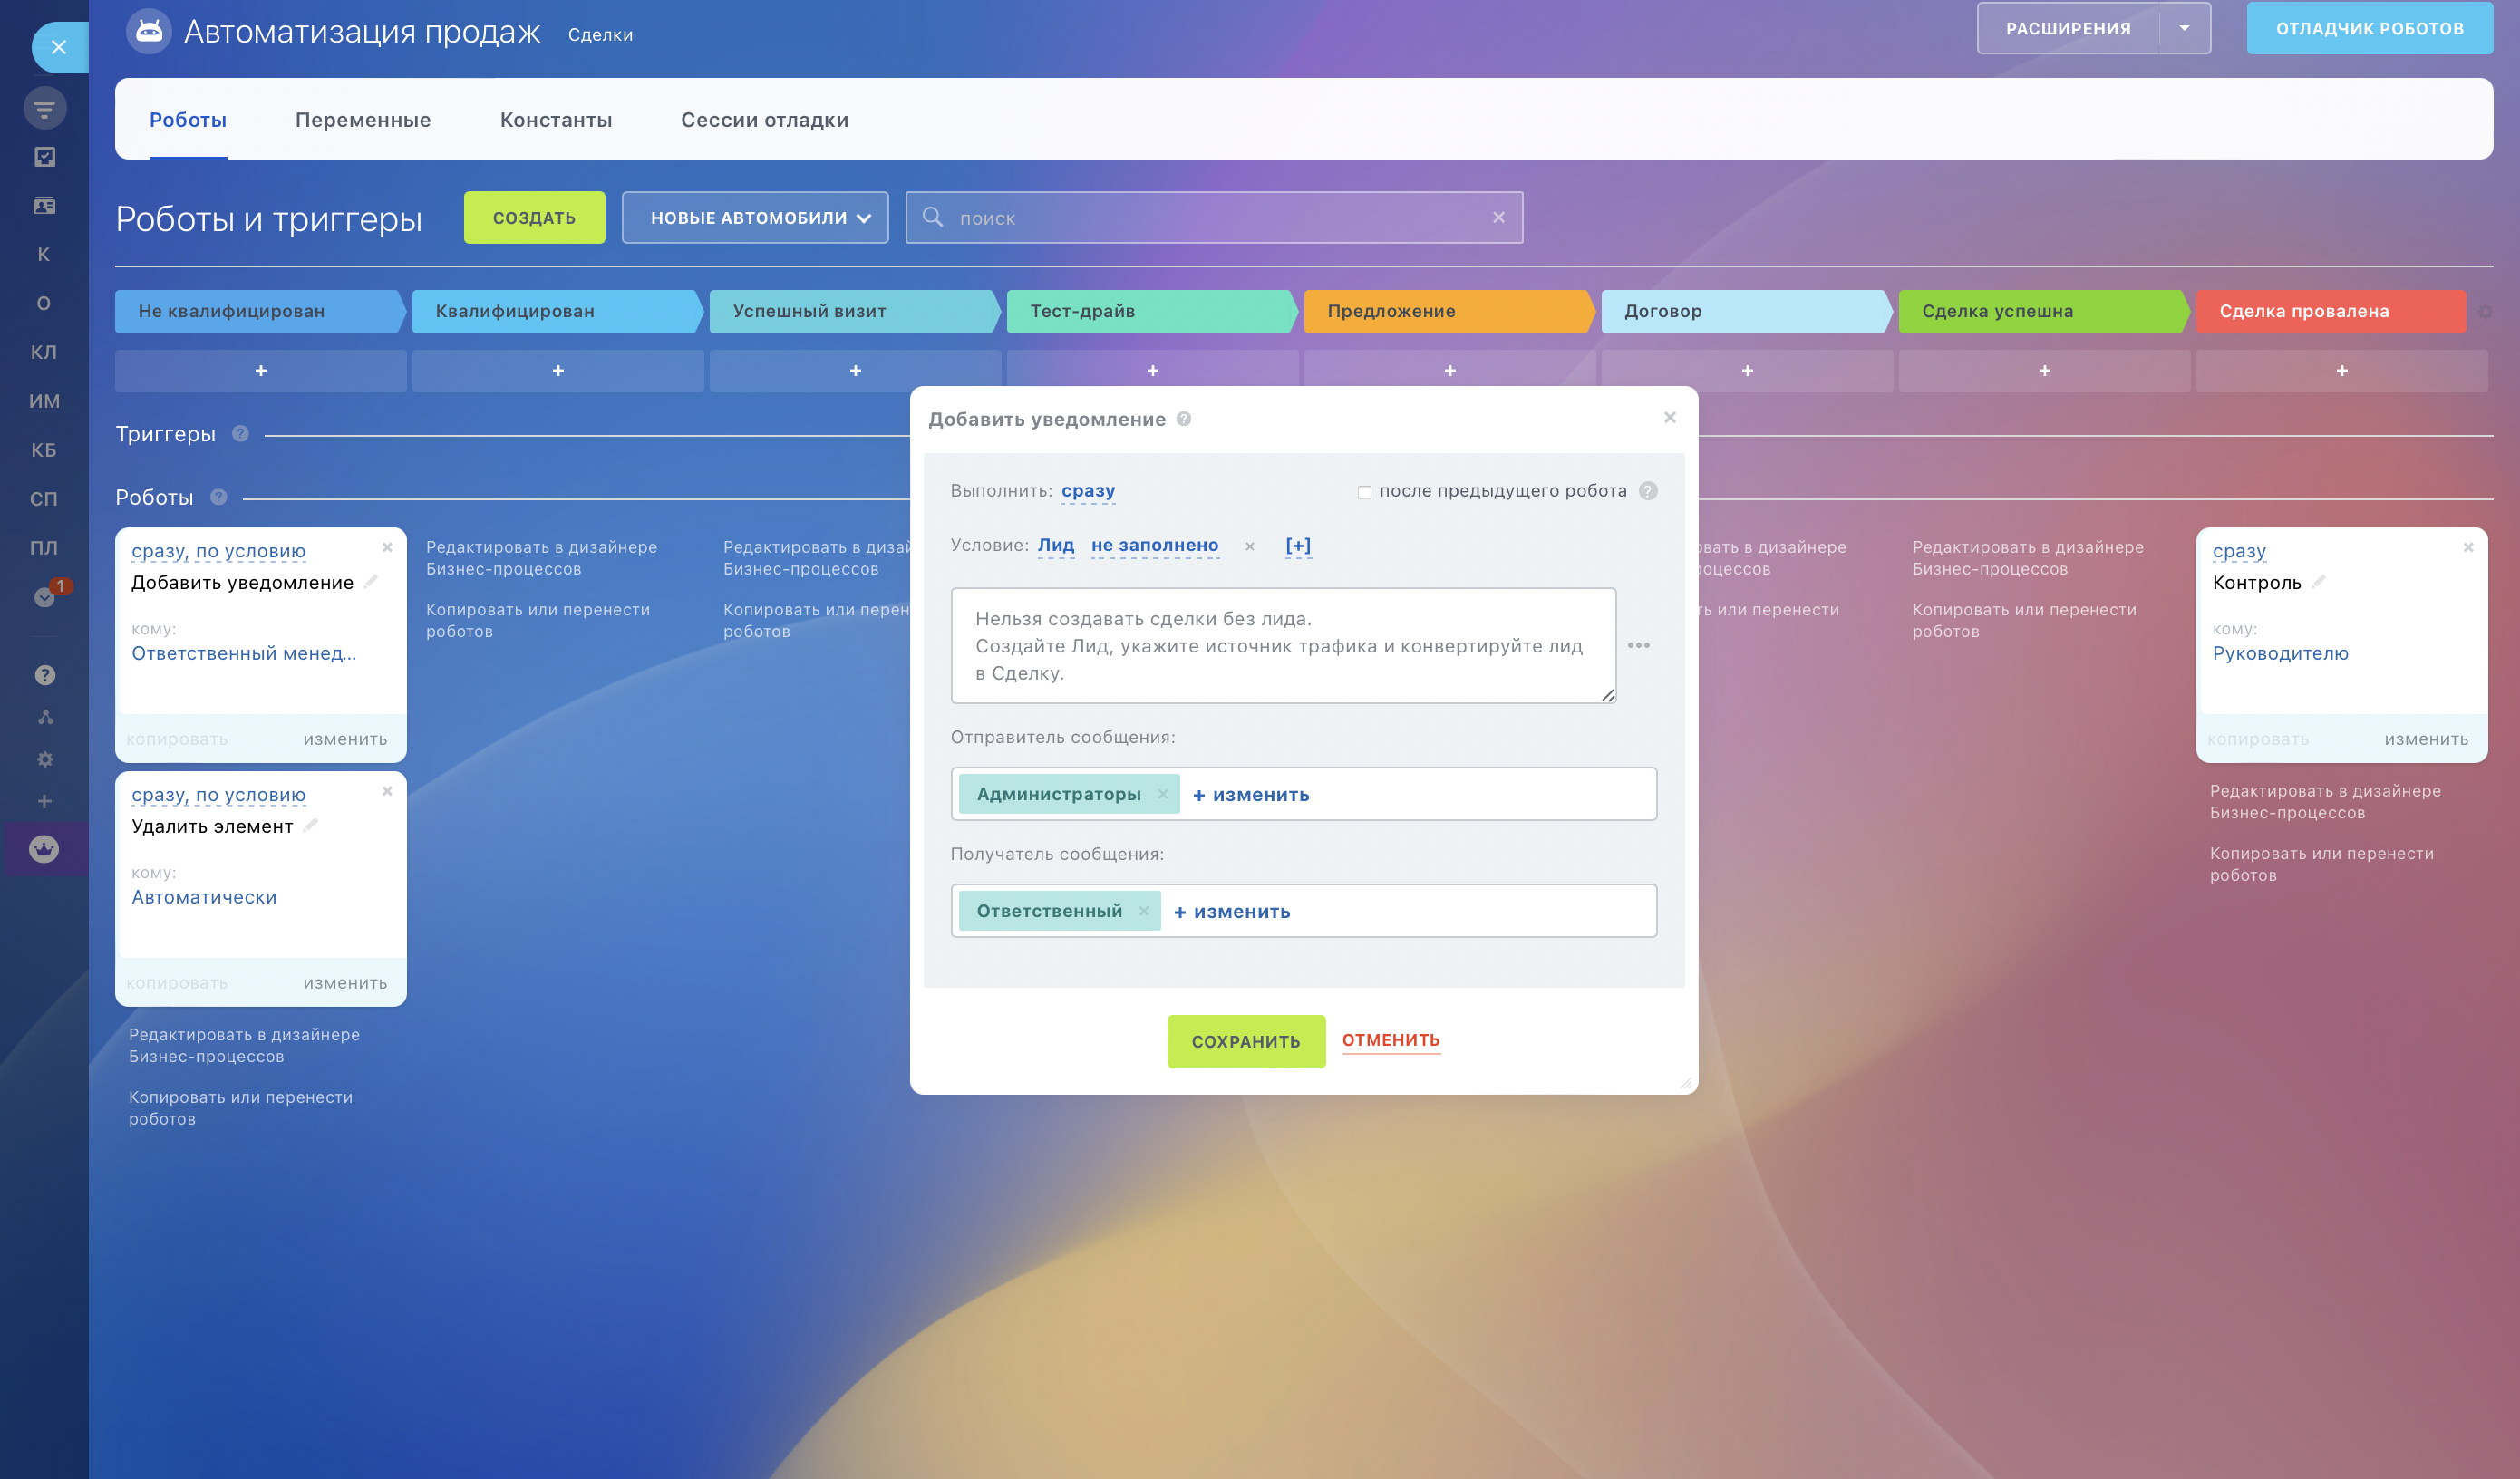Click the help icon next to Триггеры

click(240, 434)
